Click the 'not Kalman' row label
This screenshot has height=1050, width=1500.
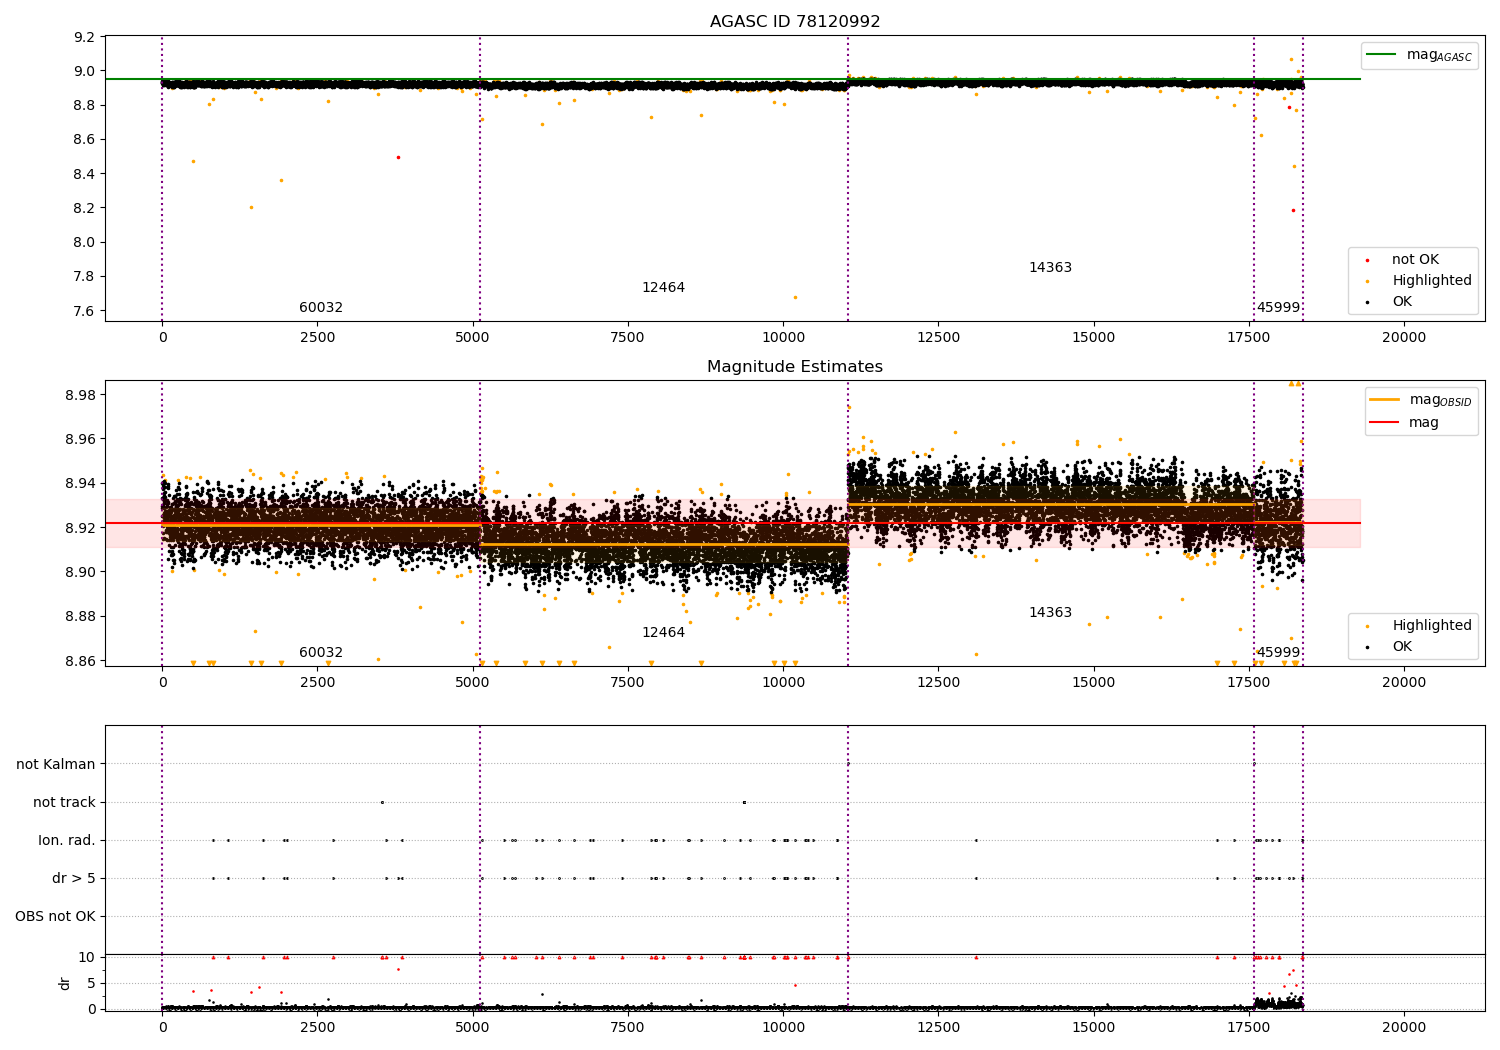coord(56,765)
